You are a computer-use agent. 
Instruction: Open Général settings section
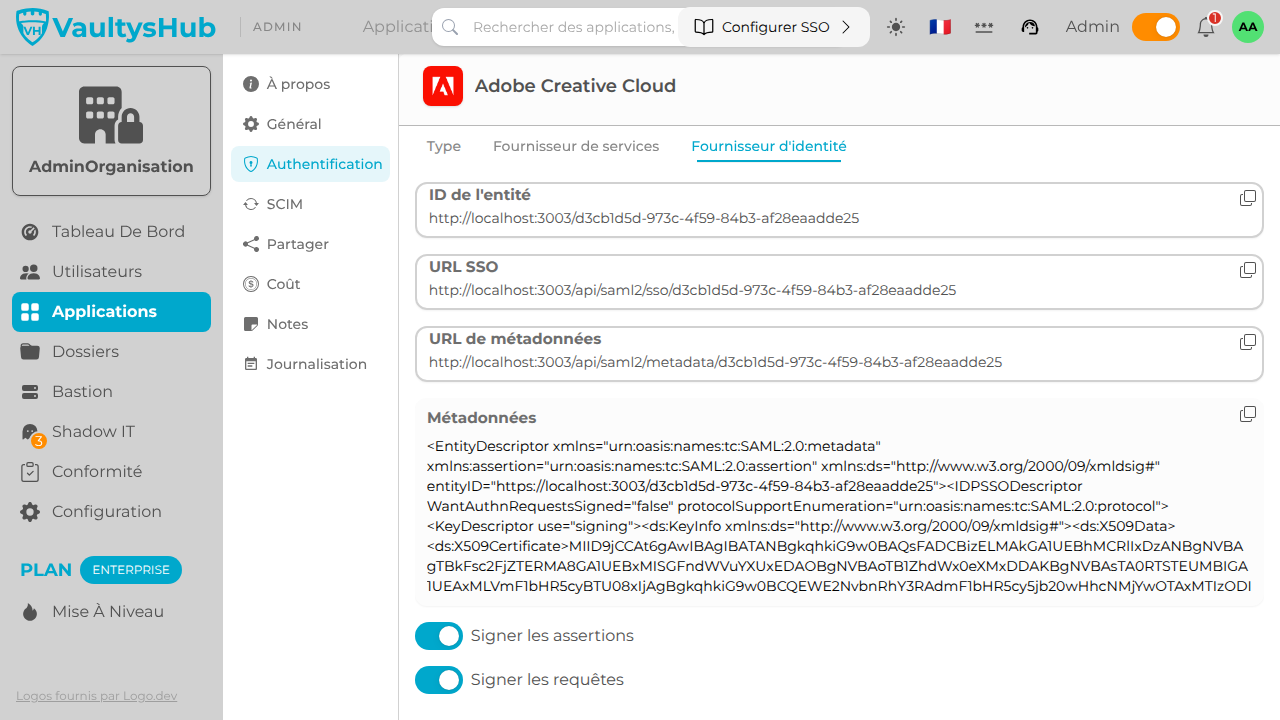click(x=310, y=124)
